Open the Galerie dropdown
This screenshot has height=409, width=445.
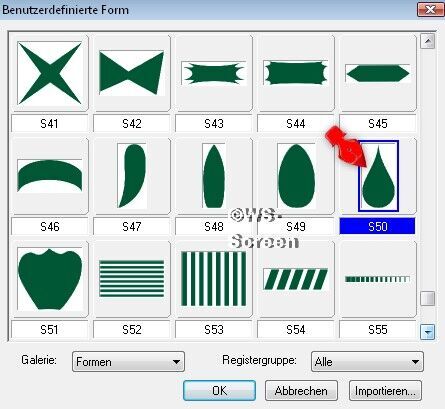128,362
